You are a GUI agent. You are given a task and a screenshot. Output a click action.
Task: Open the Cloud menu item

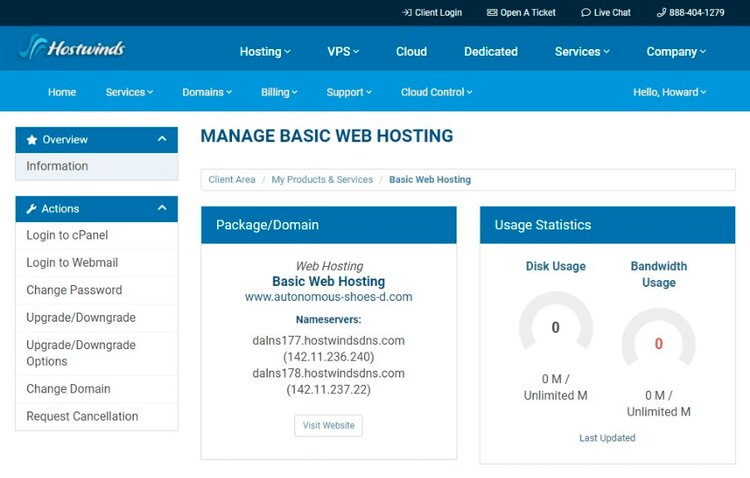[411, 51]
